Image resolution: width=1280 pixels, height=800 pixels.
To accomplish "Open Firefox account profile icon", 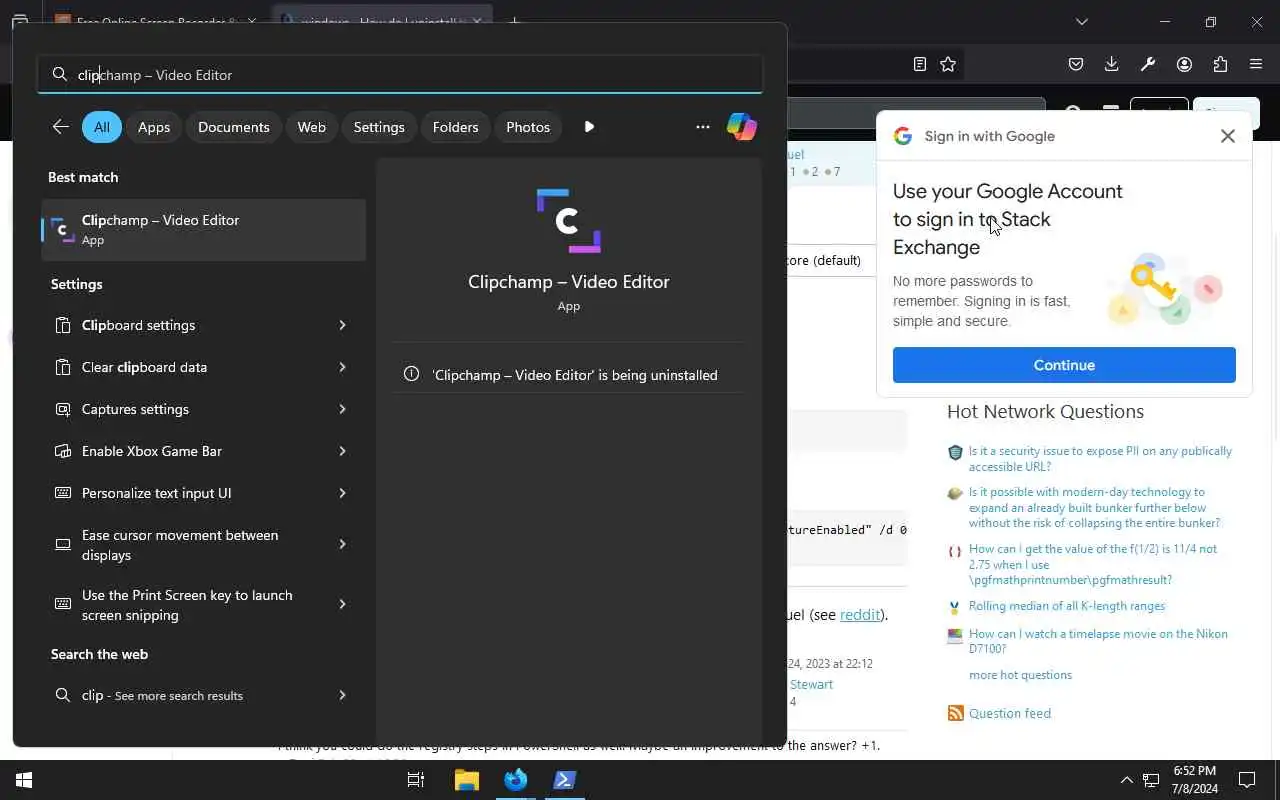I will click(1184, 64).
